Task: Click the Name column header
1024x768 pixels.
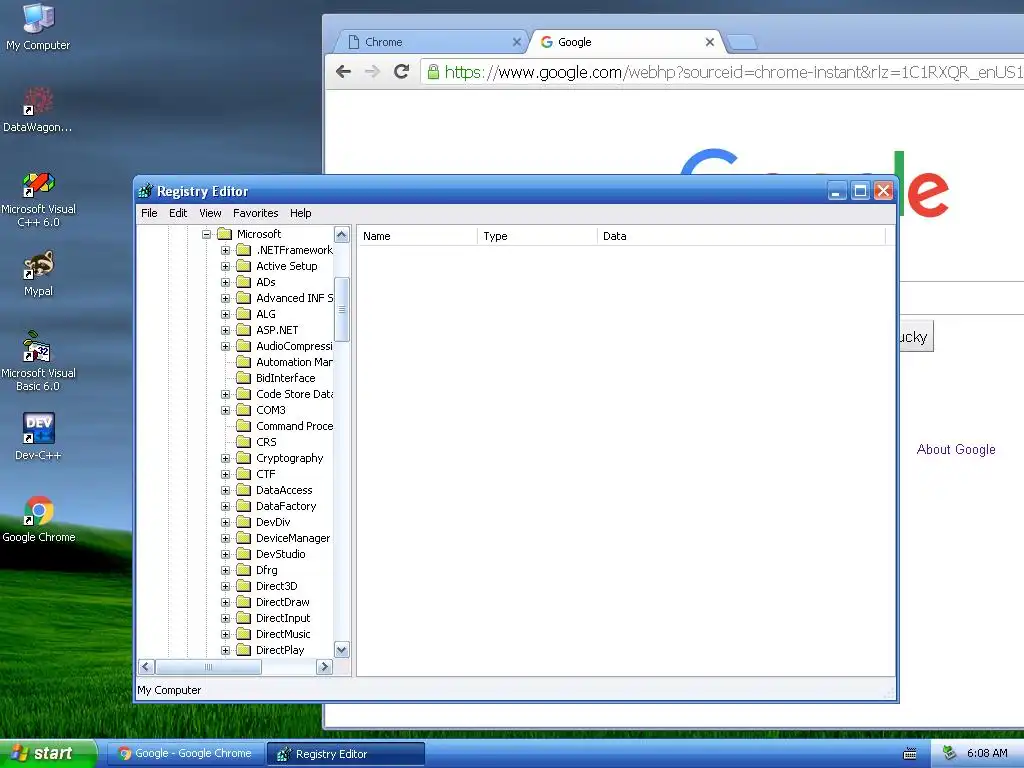Action: pyautogui.click(x=417, y=236)
